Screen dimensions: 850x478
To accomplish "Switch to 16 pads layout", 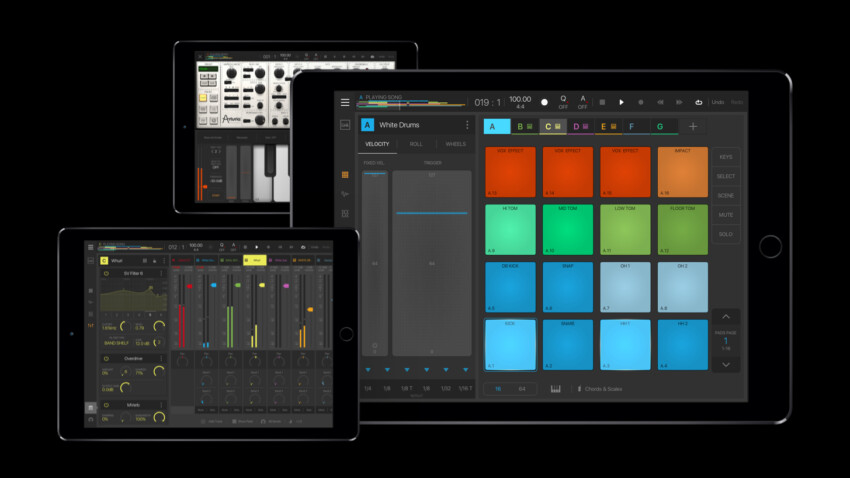I will [x=498, y=389].
